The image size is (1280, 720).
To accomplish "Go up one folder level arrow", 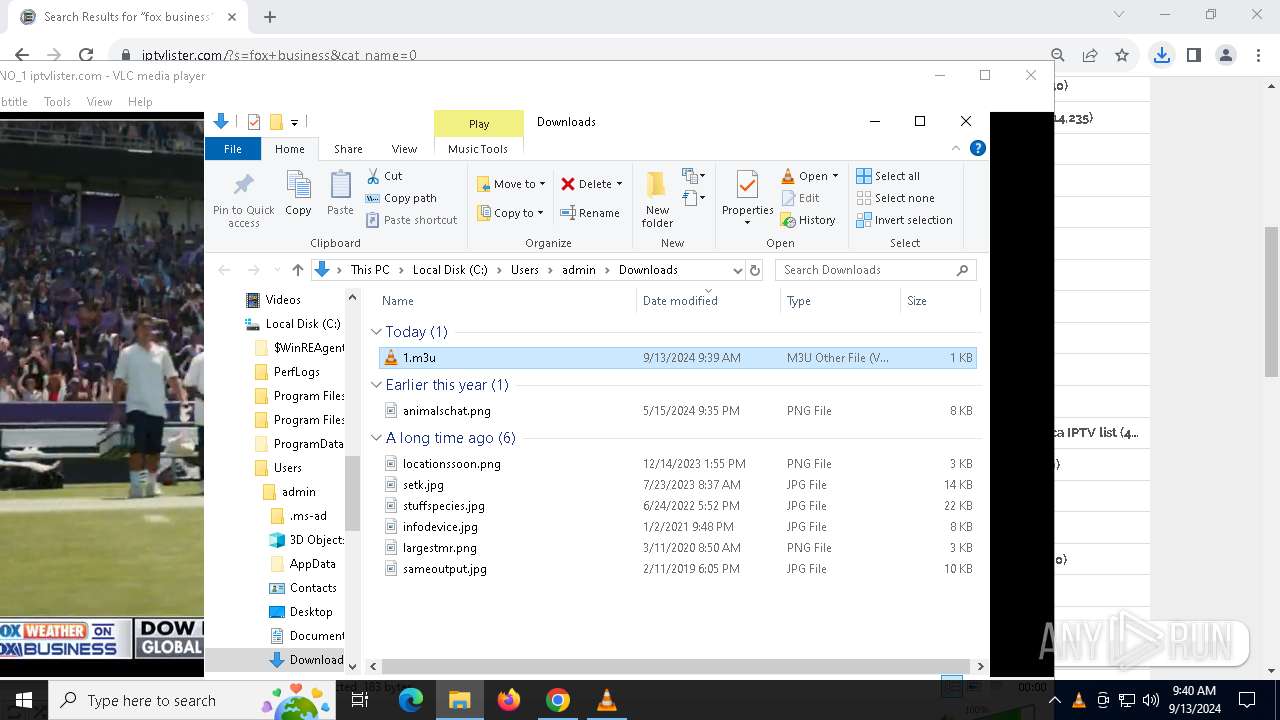I will point(297,270).
